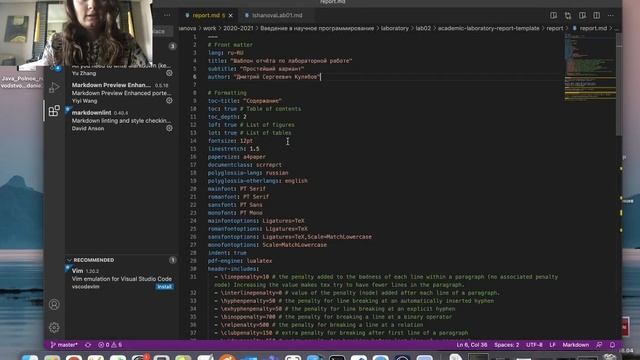Screen dimensions: 640x360
Task: Open manage gear for markdownlint extension
Action: point(169,128)
